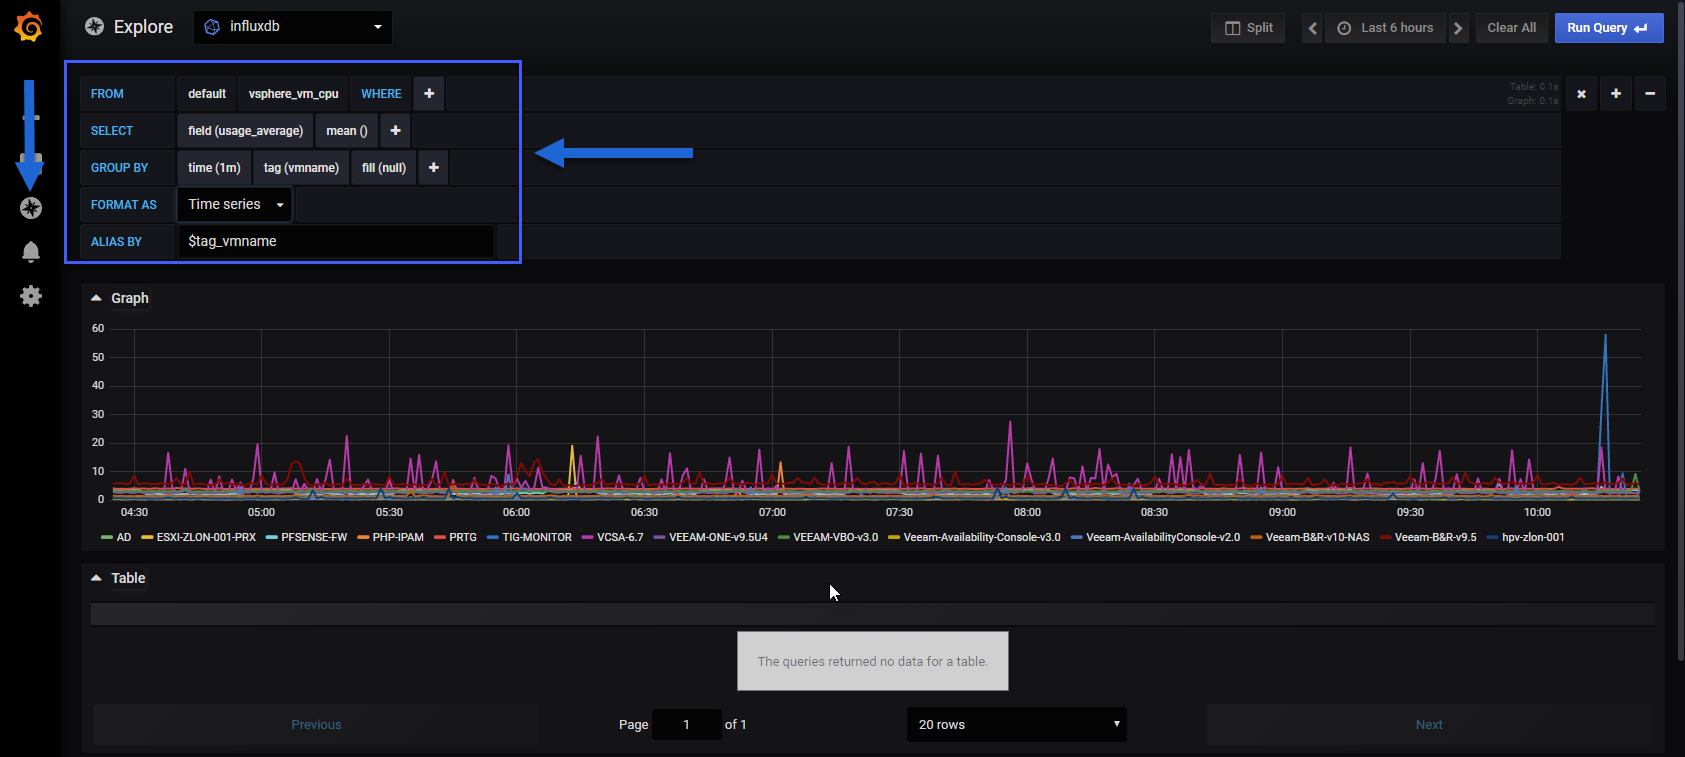Open the Last 6 hours time picker
The width and height of the screenshot is (1685, 757).
pyautogui.click(x=1386, y=28)
